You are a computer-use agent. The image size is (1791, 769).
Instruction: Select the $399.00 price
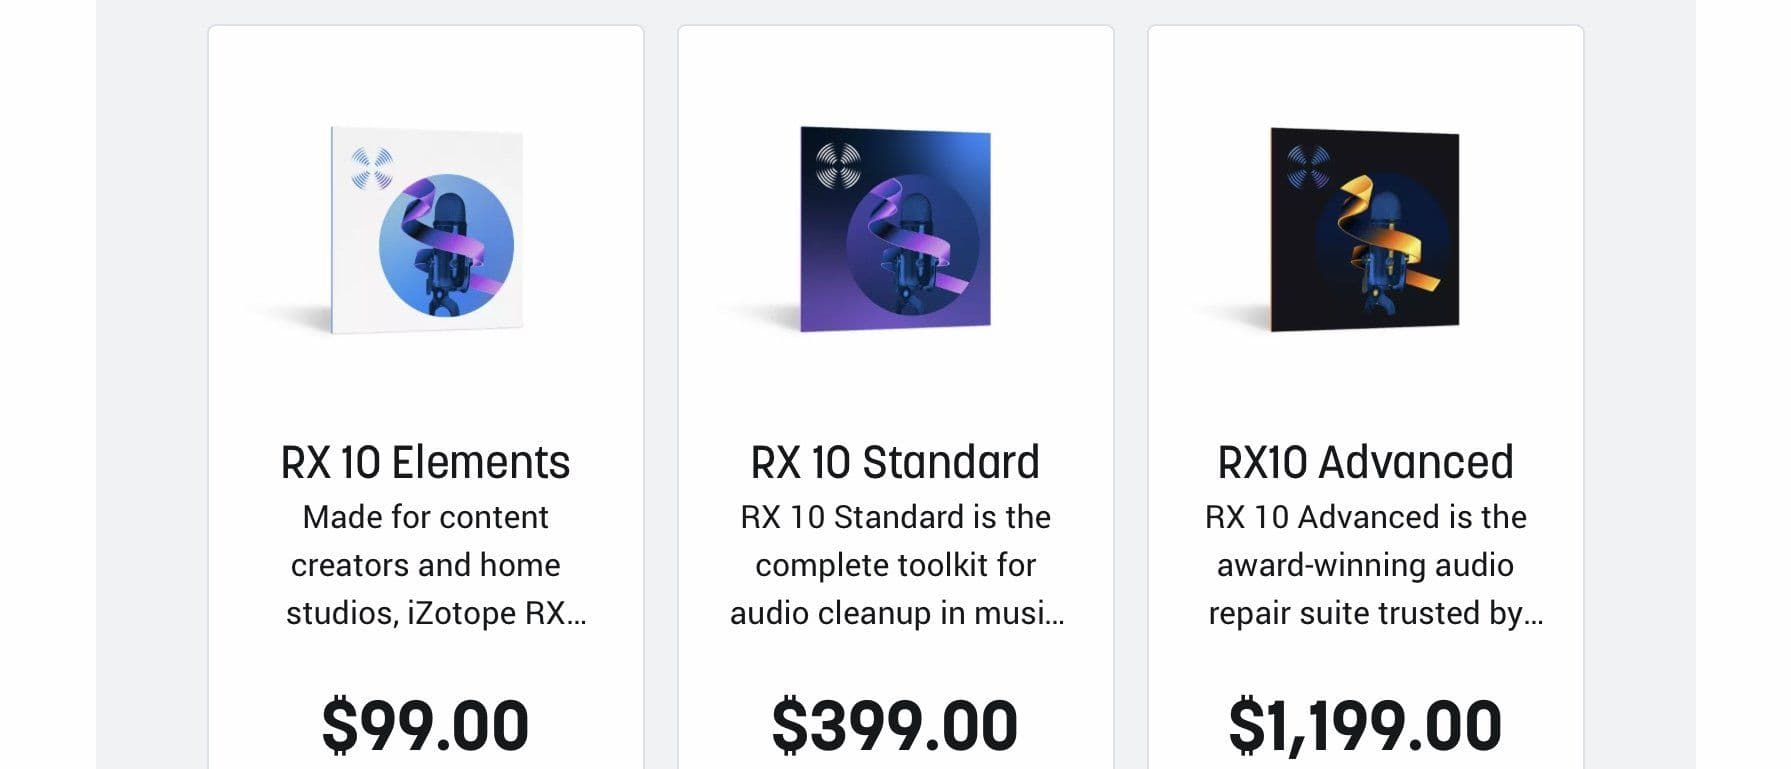[895, 725]
